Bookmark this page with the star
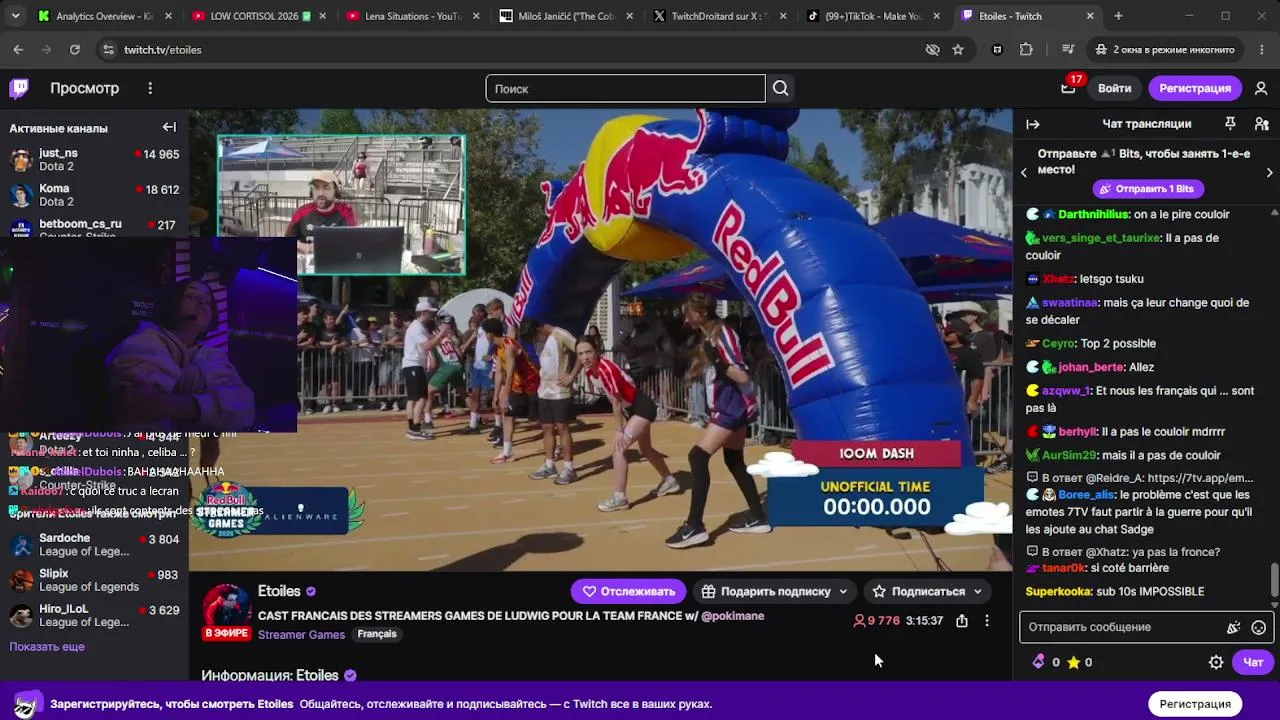 [958, 49]
